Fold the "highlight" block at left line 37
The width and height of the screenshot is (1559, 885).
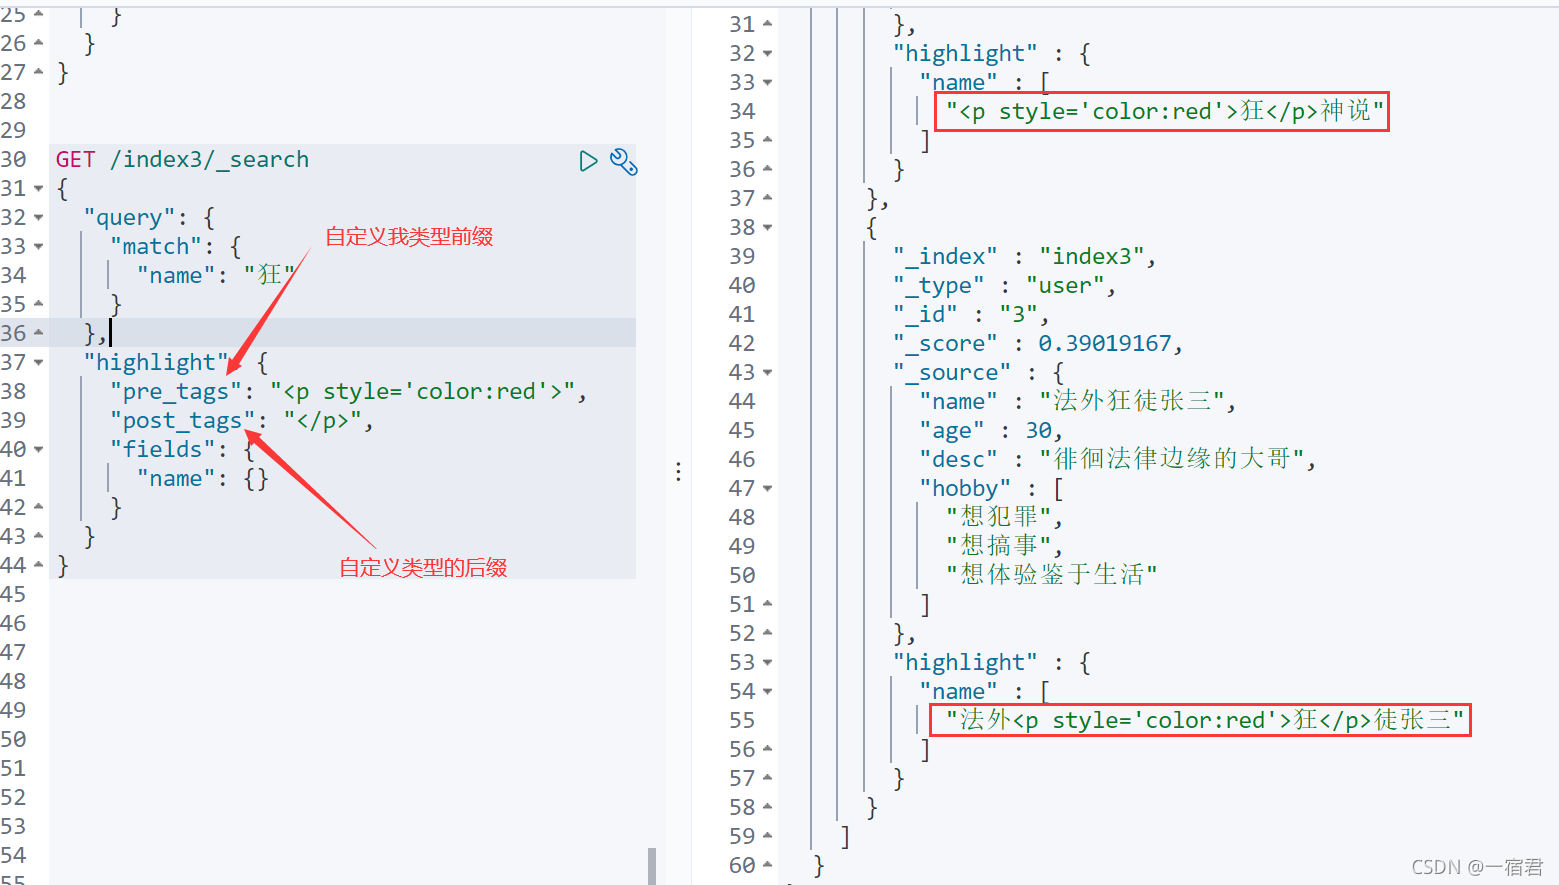pyautogui.click(x=39, y=363)
